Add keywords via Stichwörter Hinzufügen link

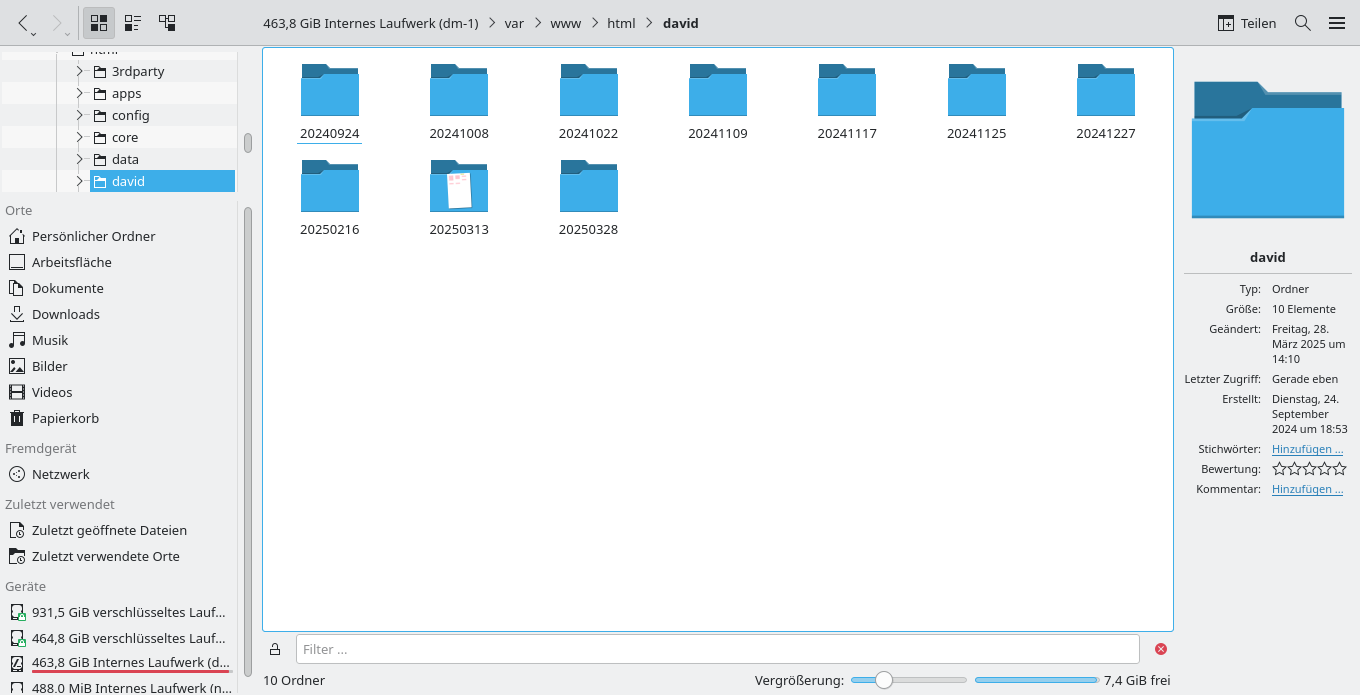[x=1307, y=449]
